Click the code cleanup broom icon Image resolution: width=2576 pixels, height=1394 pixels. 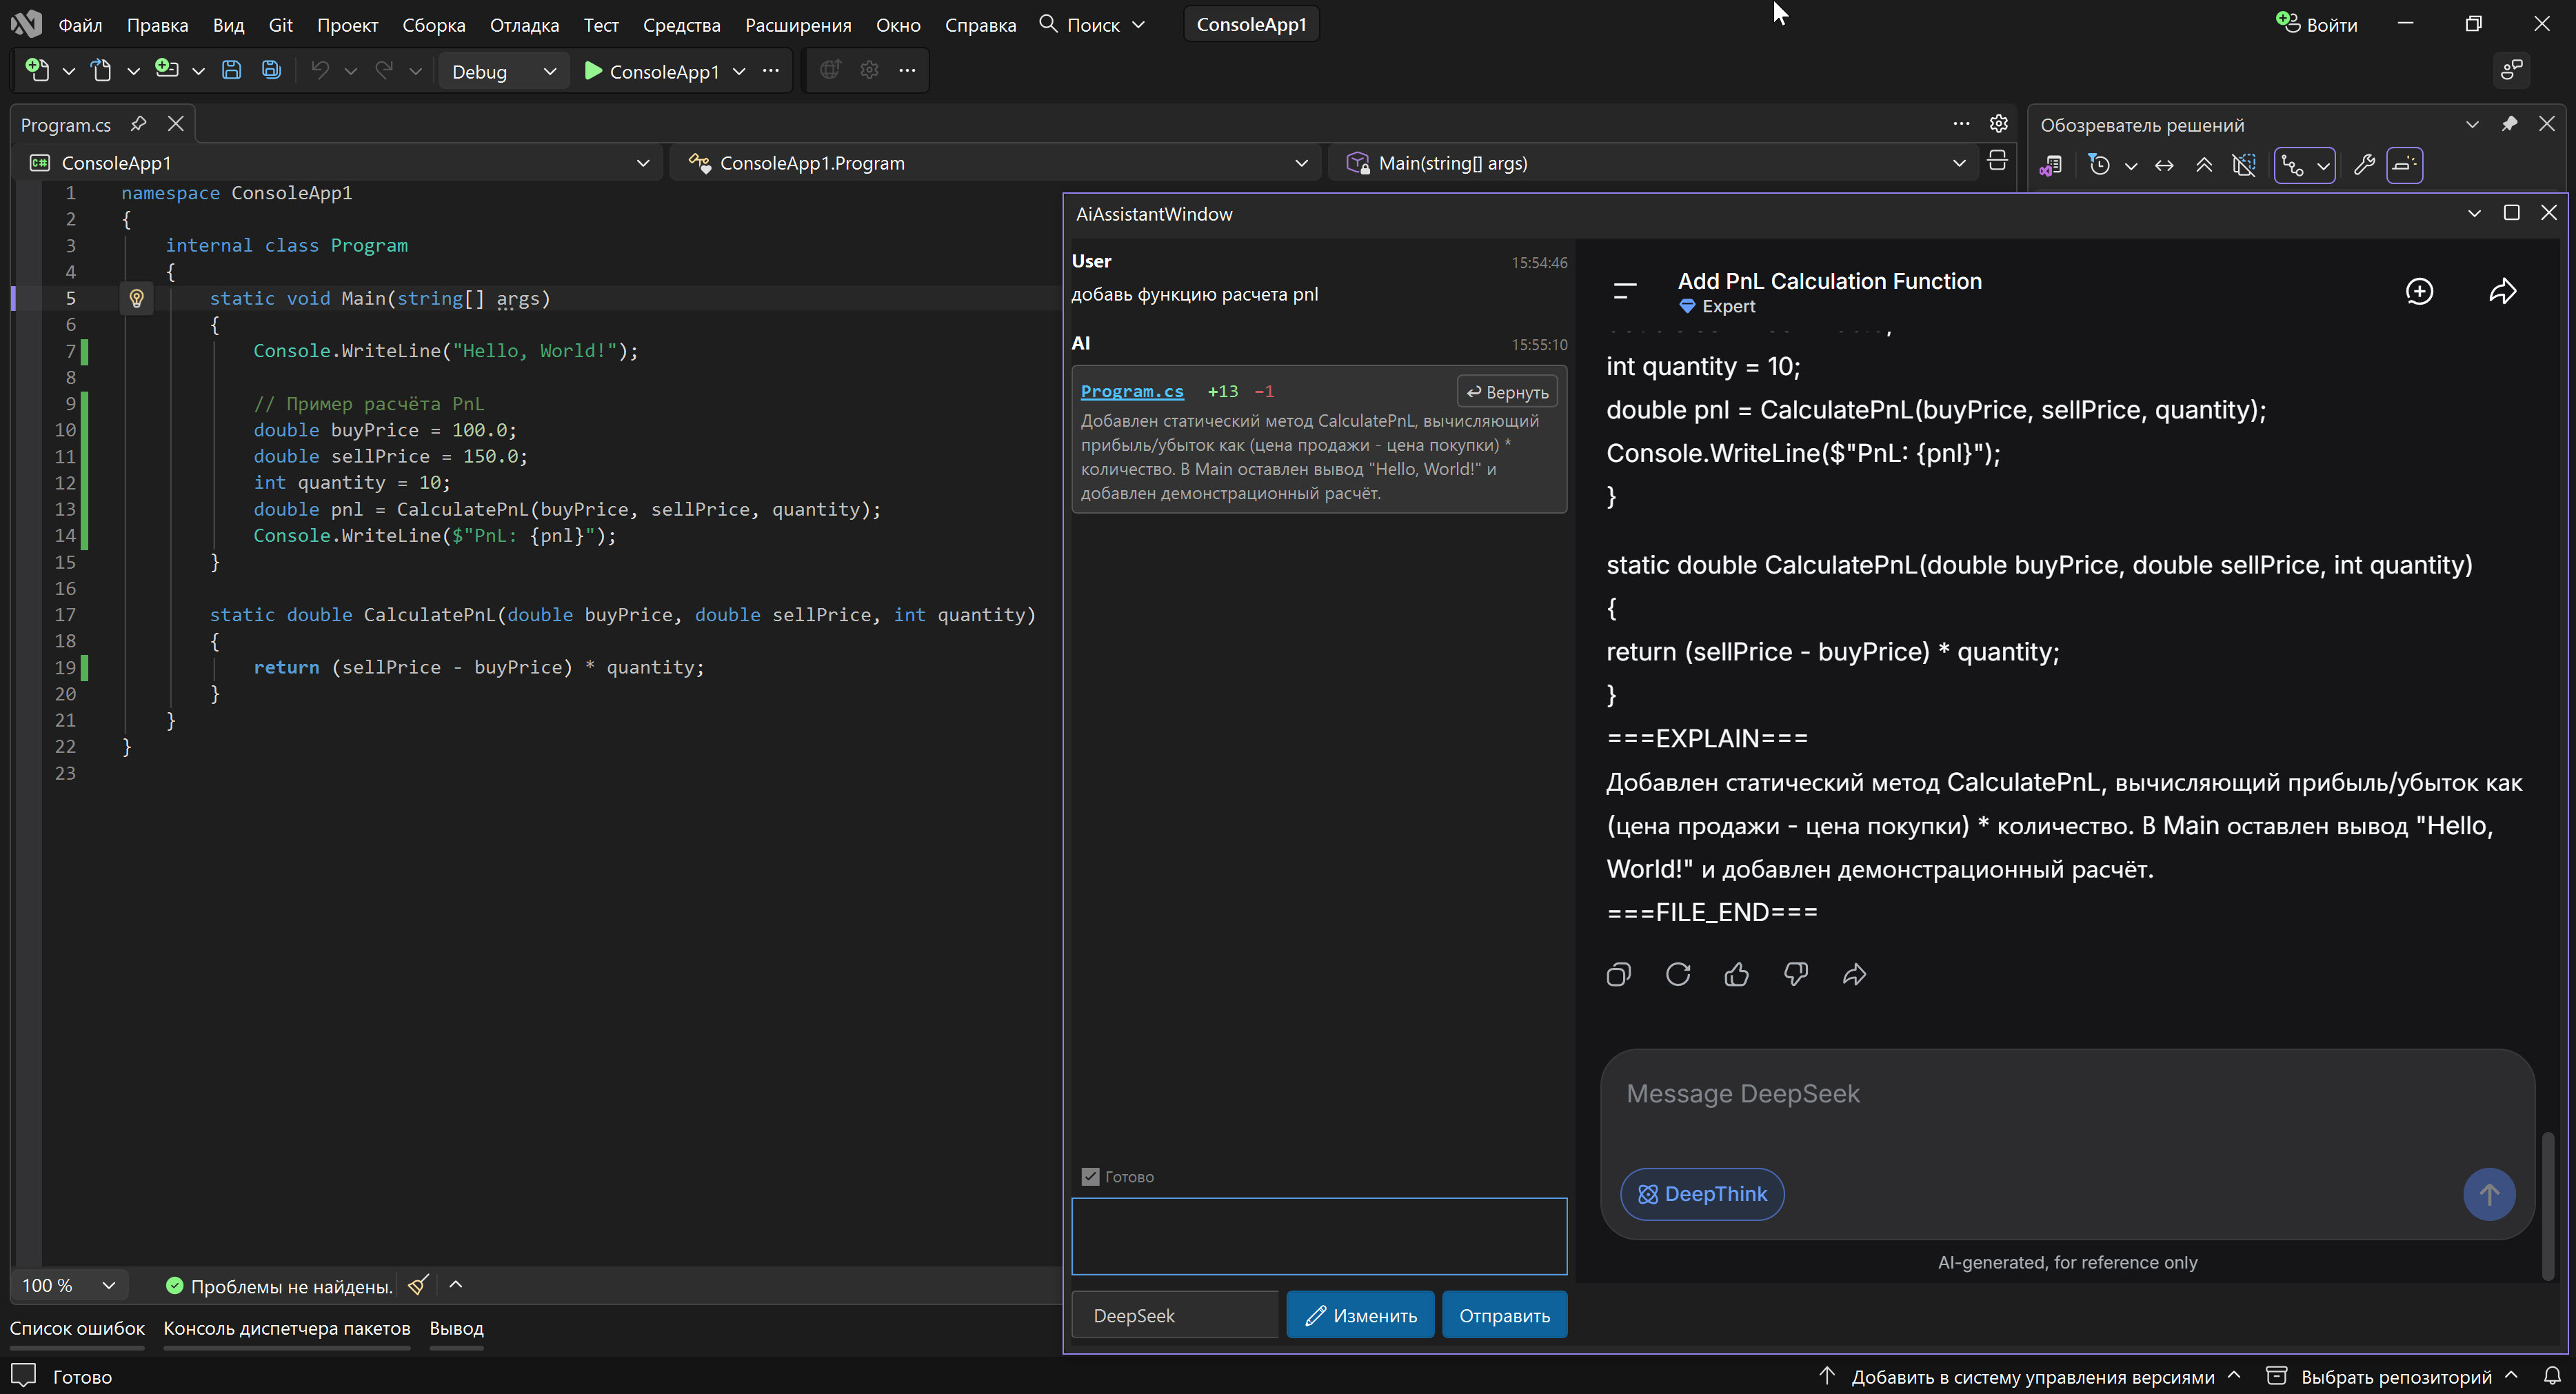tap(418, 1285)
